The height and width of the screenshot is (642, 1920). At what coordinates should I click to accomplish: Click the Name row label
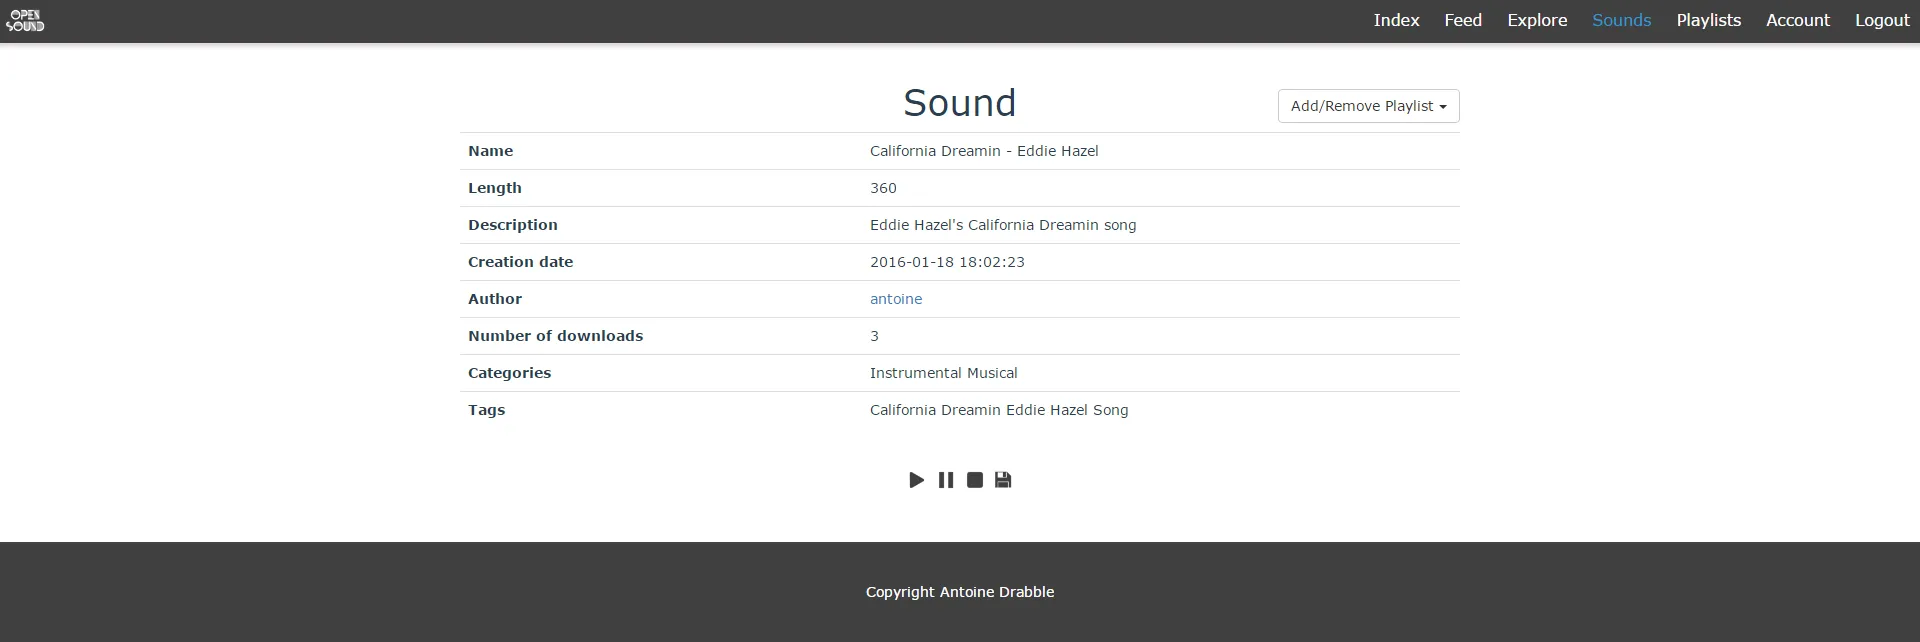pyautogui.click(x=490, y=151)
